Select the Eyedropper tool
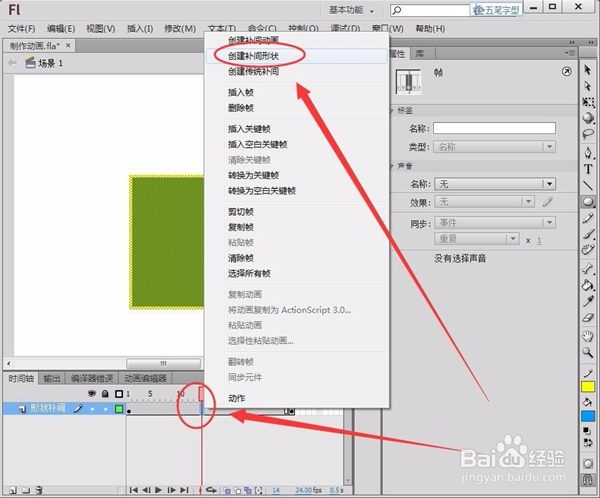Screen dimensions: 600x498 click(588, 301)
